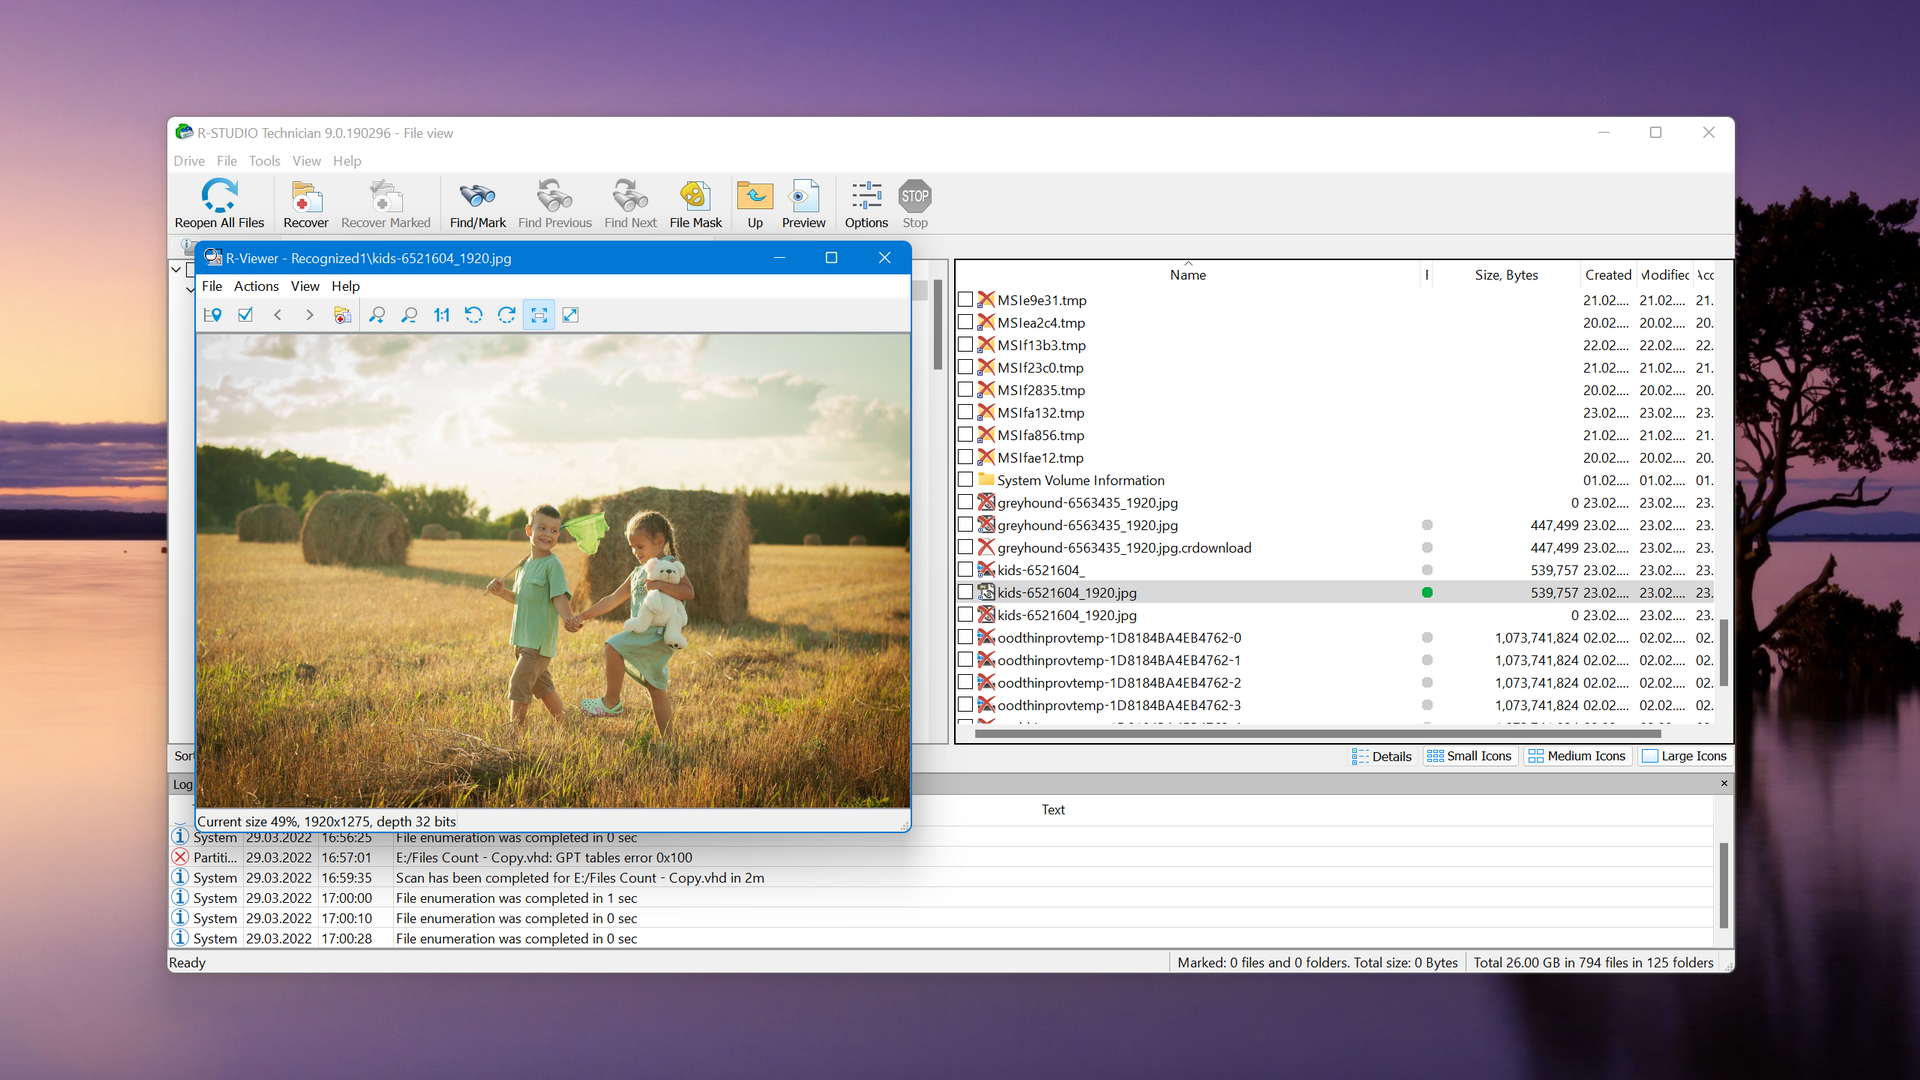This screenshot has height=1080, width=1920.
Task: Open the Drive menu
Action: (189, 161)
